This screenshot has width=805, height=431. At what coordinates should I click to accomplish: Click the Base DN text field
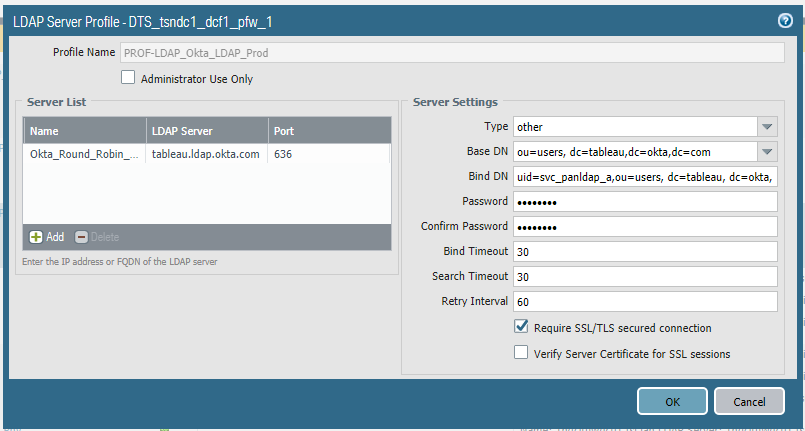(636, 152)
